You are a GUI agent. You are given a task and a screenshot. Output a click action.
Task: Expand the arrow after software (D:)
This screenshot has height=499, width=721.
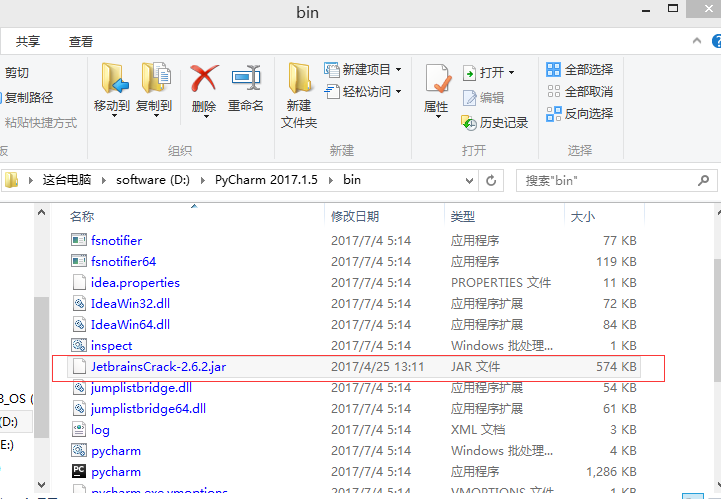[202, 180]
